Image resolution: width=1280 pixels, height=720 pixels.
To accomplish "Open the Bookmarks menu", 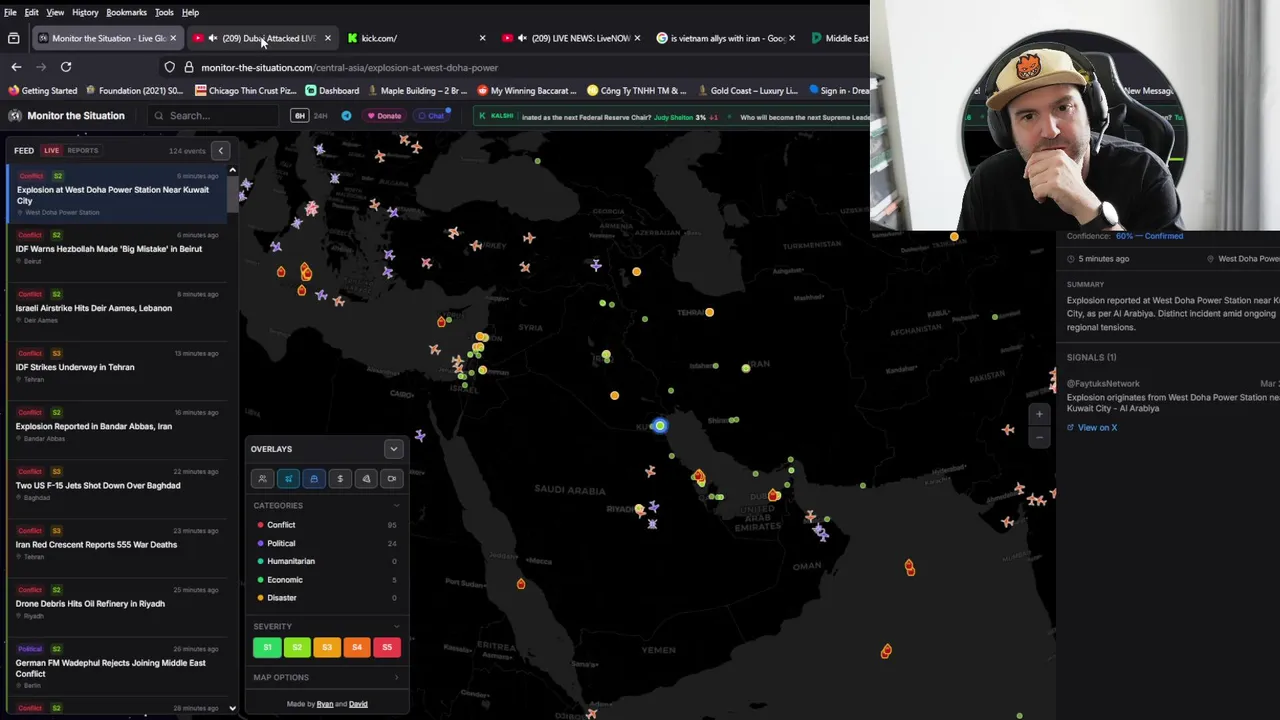I will (126, 12).
